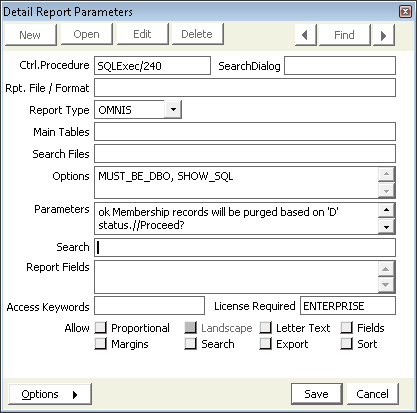This screenshot has height=413, width=417.
Task: Open the Options popup menu button
Action: (x=50, y=394)
